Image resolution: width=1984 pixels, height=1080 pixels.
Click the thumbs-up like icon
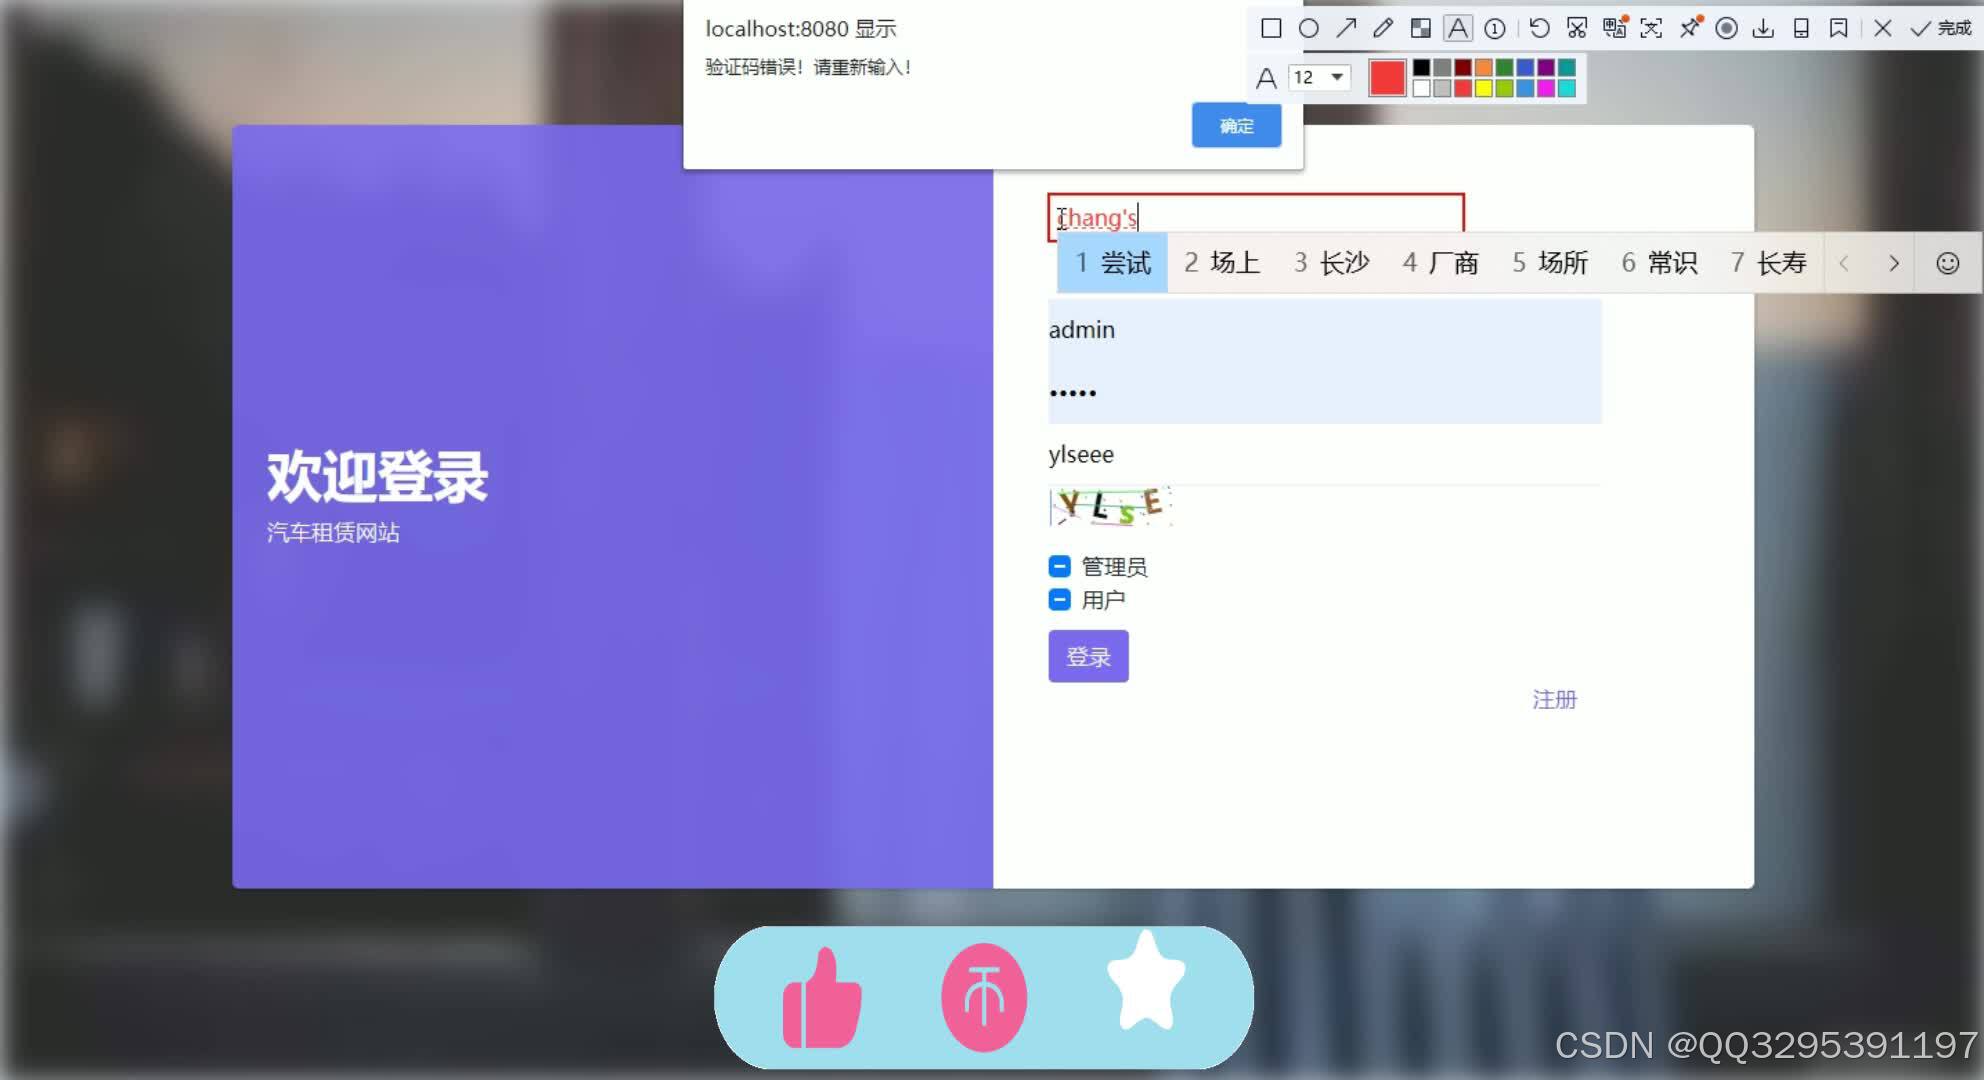tap(822, 998)
